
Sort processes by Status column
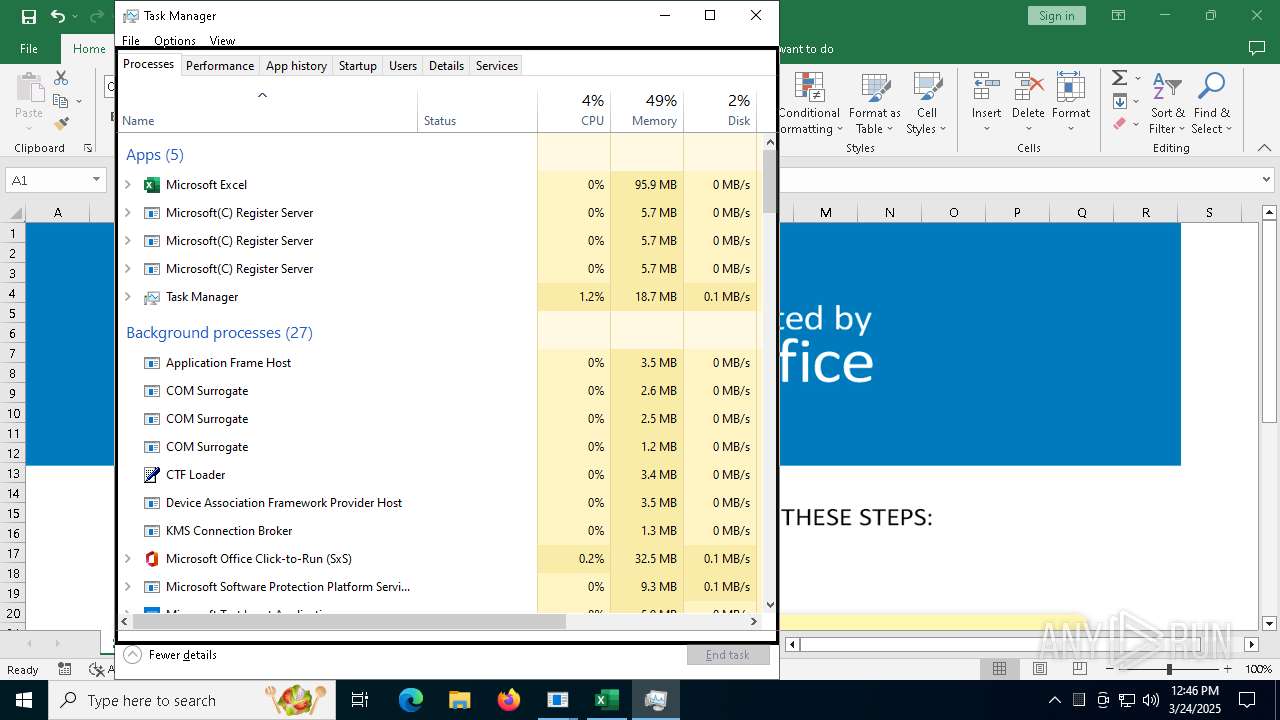(x=477, y=110)
